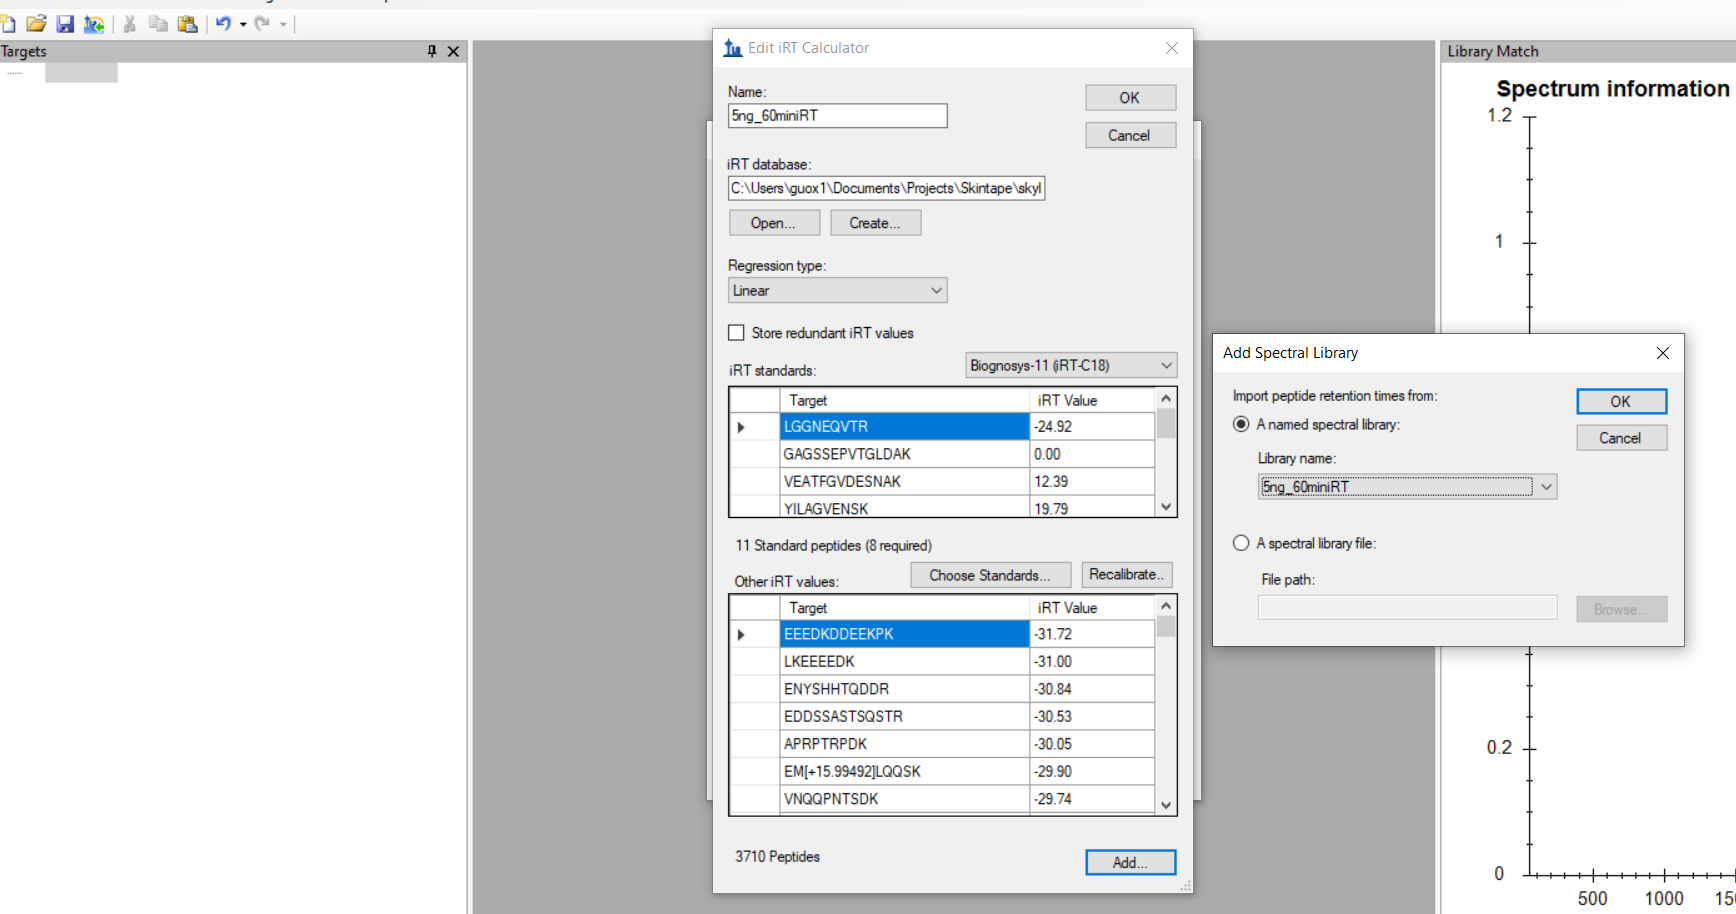Screen dimensions: 1736x914
Task: Click the Choose Standards button
Action: [990, 575]
